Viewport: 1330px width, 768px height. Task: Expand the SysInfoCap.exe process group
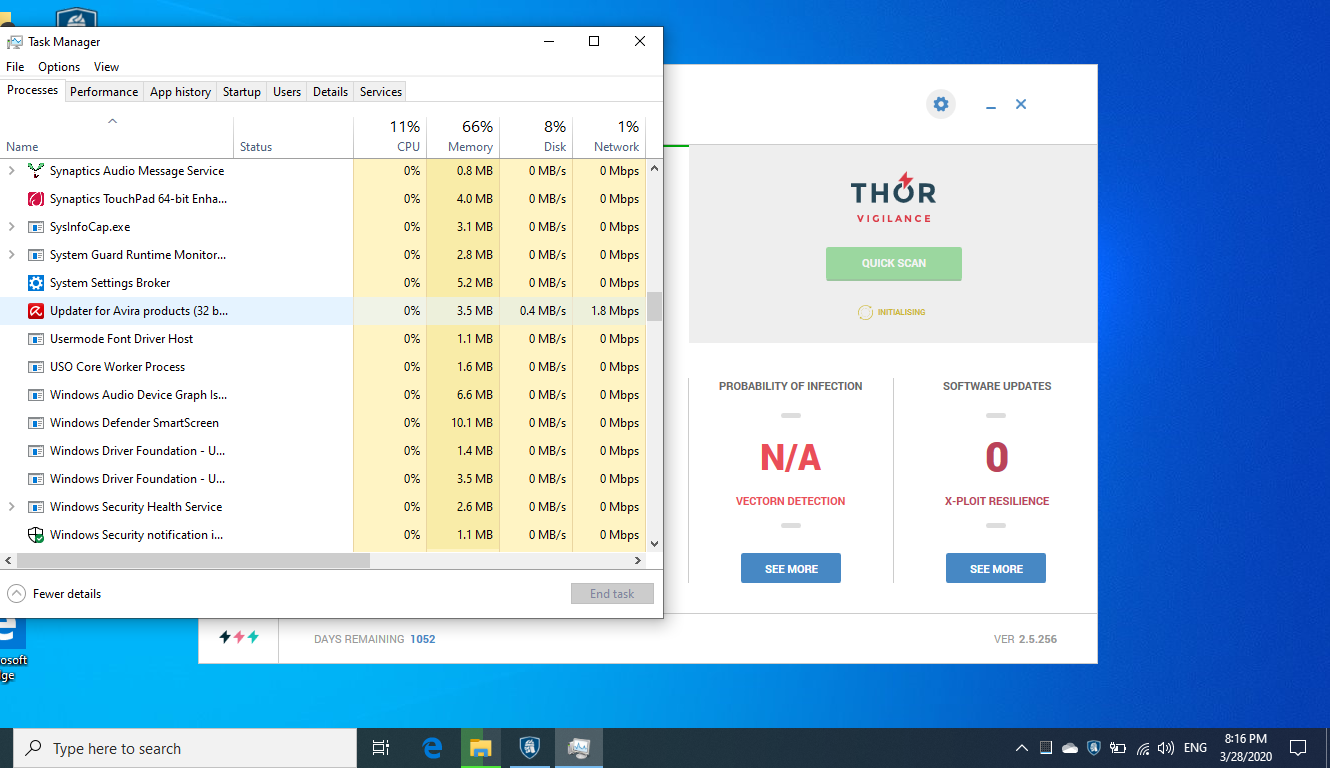(12, 227)
